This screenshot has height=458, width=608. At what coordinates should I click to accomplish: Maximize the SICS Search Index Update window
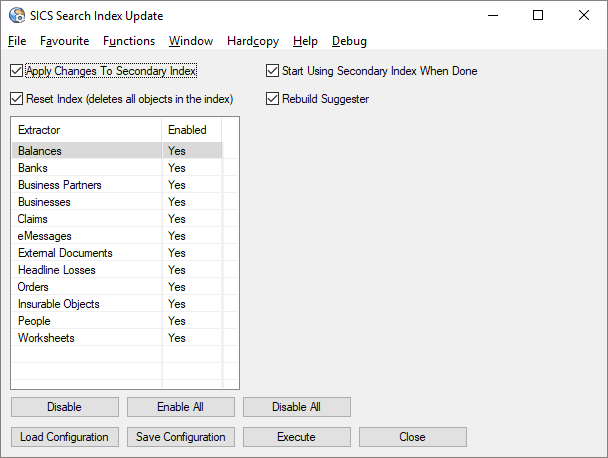pos(538,16)
